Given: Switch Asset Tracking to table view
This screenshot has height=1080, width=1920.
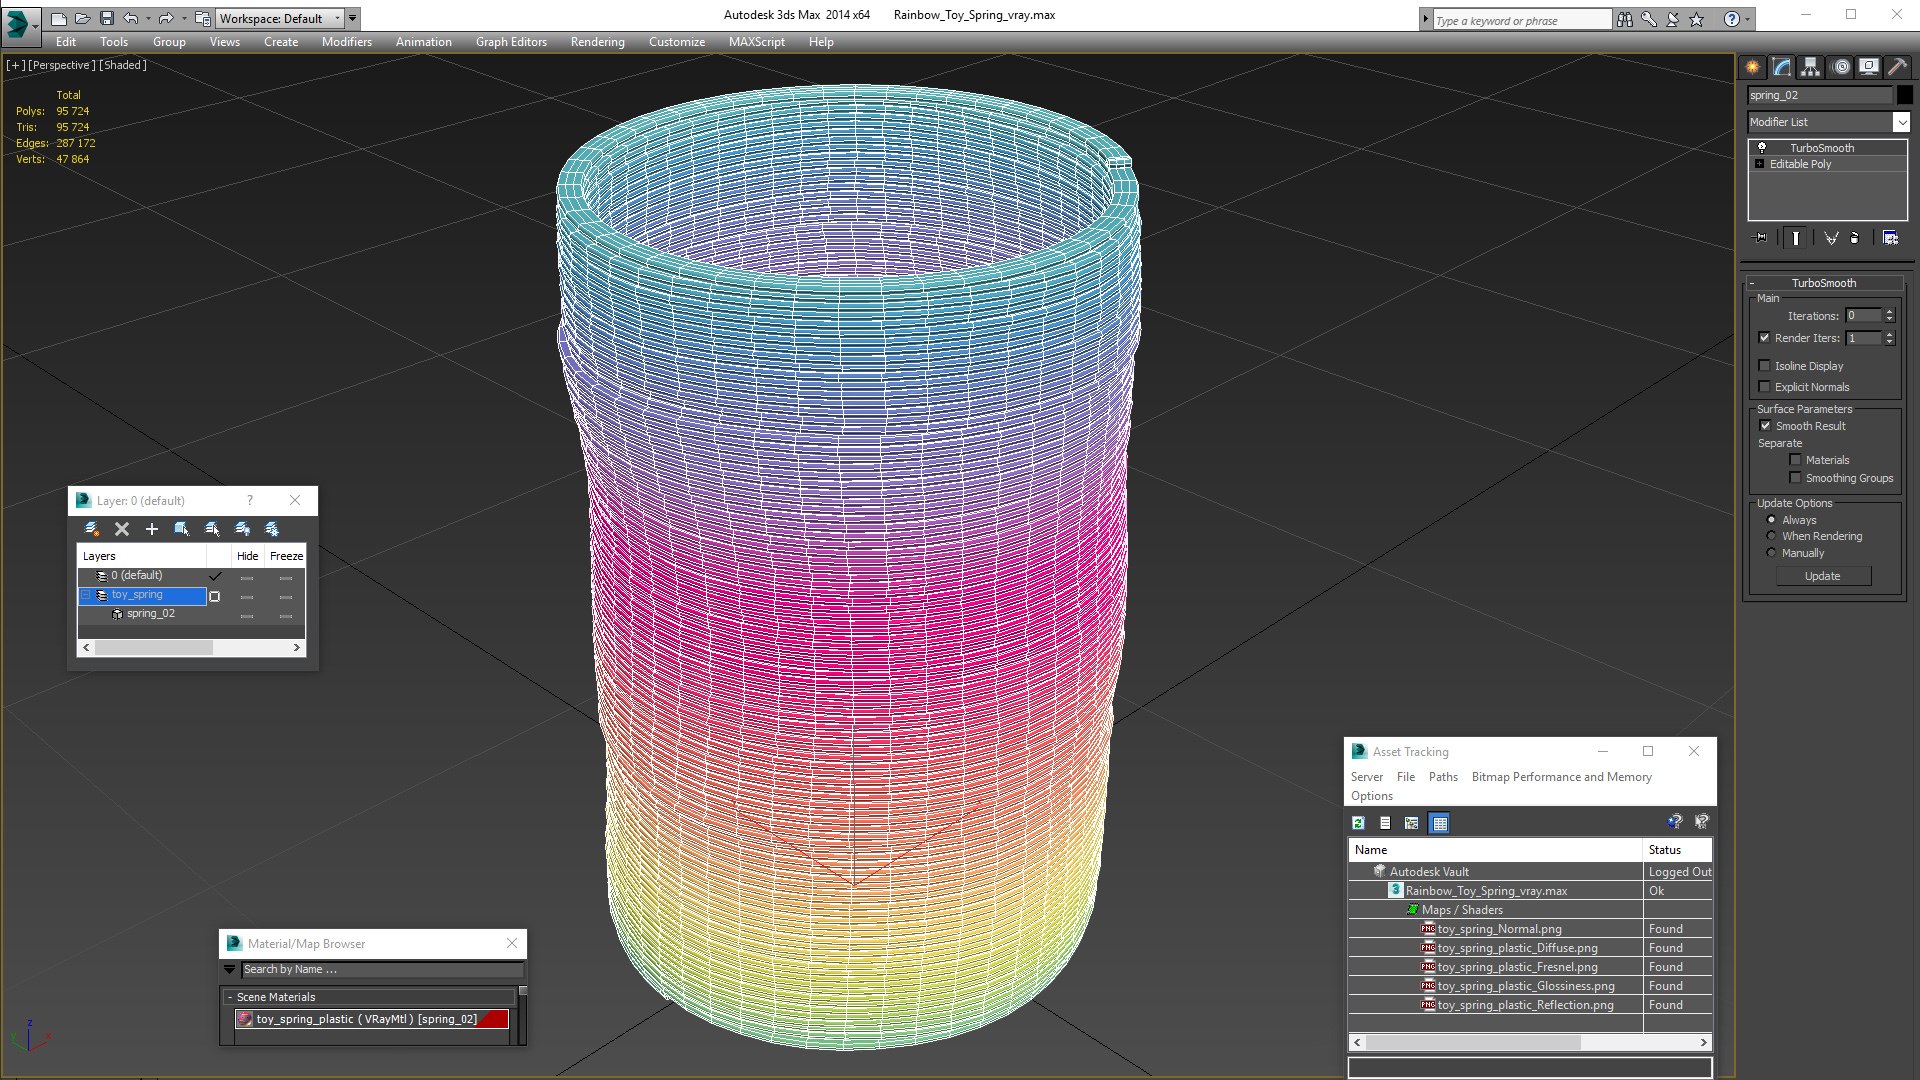Looking at the screenshot, I should click(1440, 823).
